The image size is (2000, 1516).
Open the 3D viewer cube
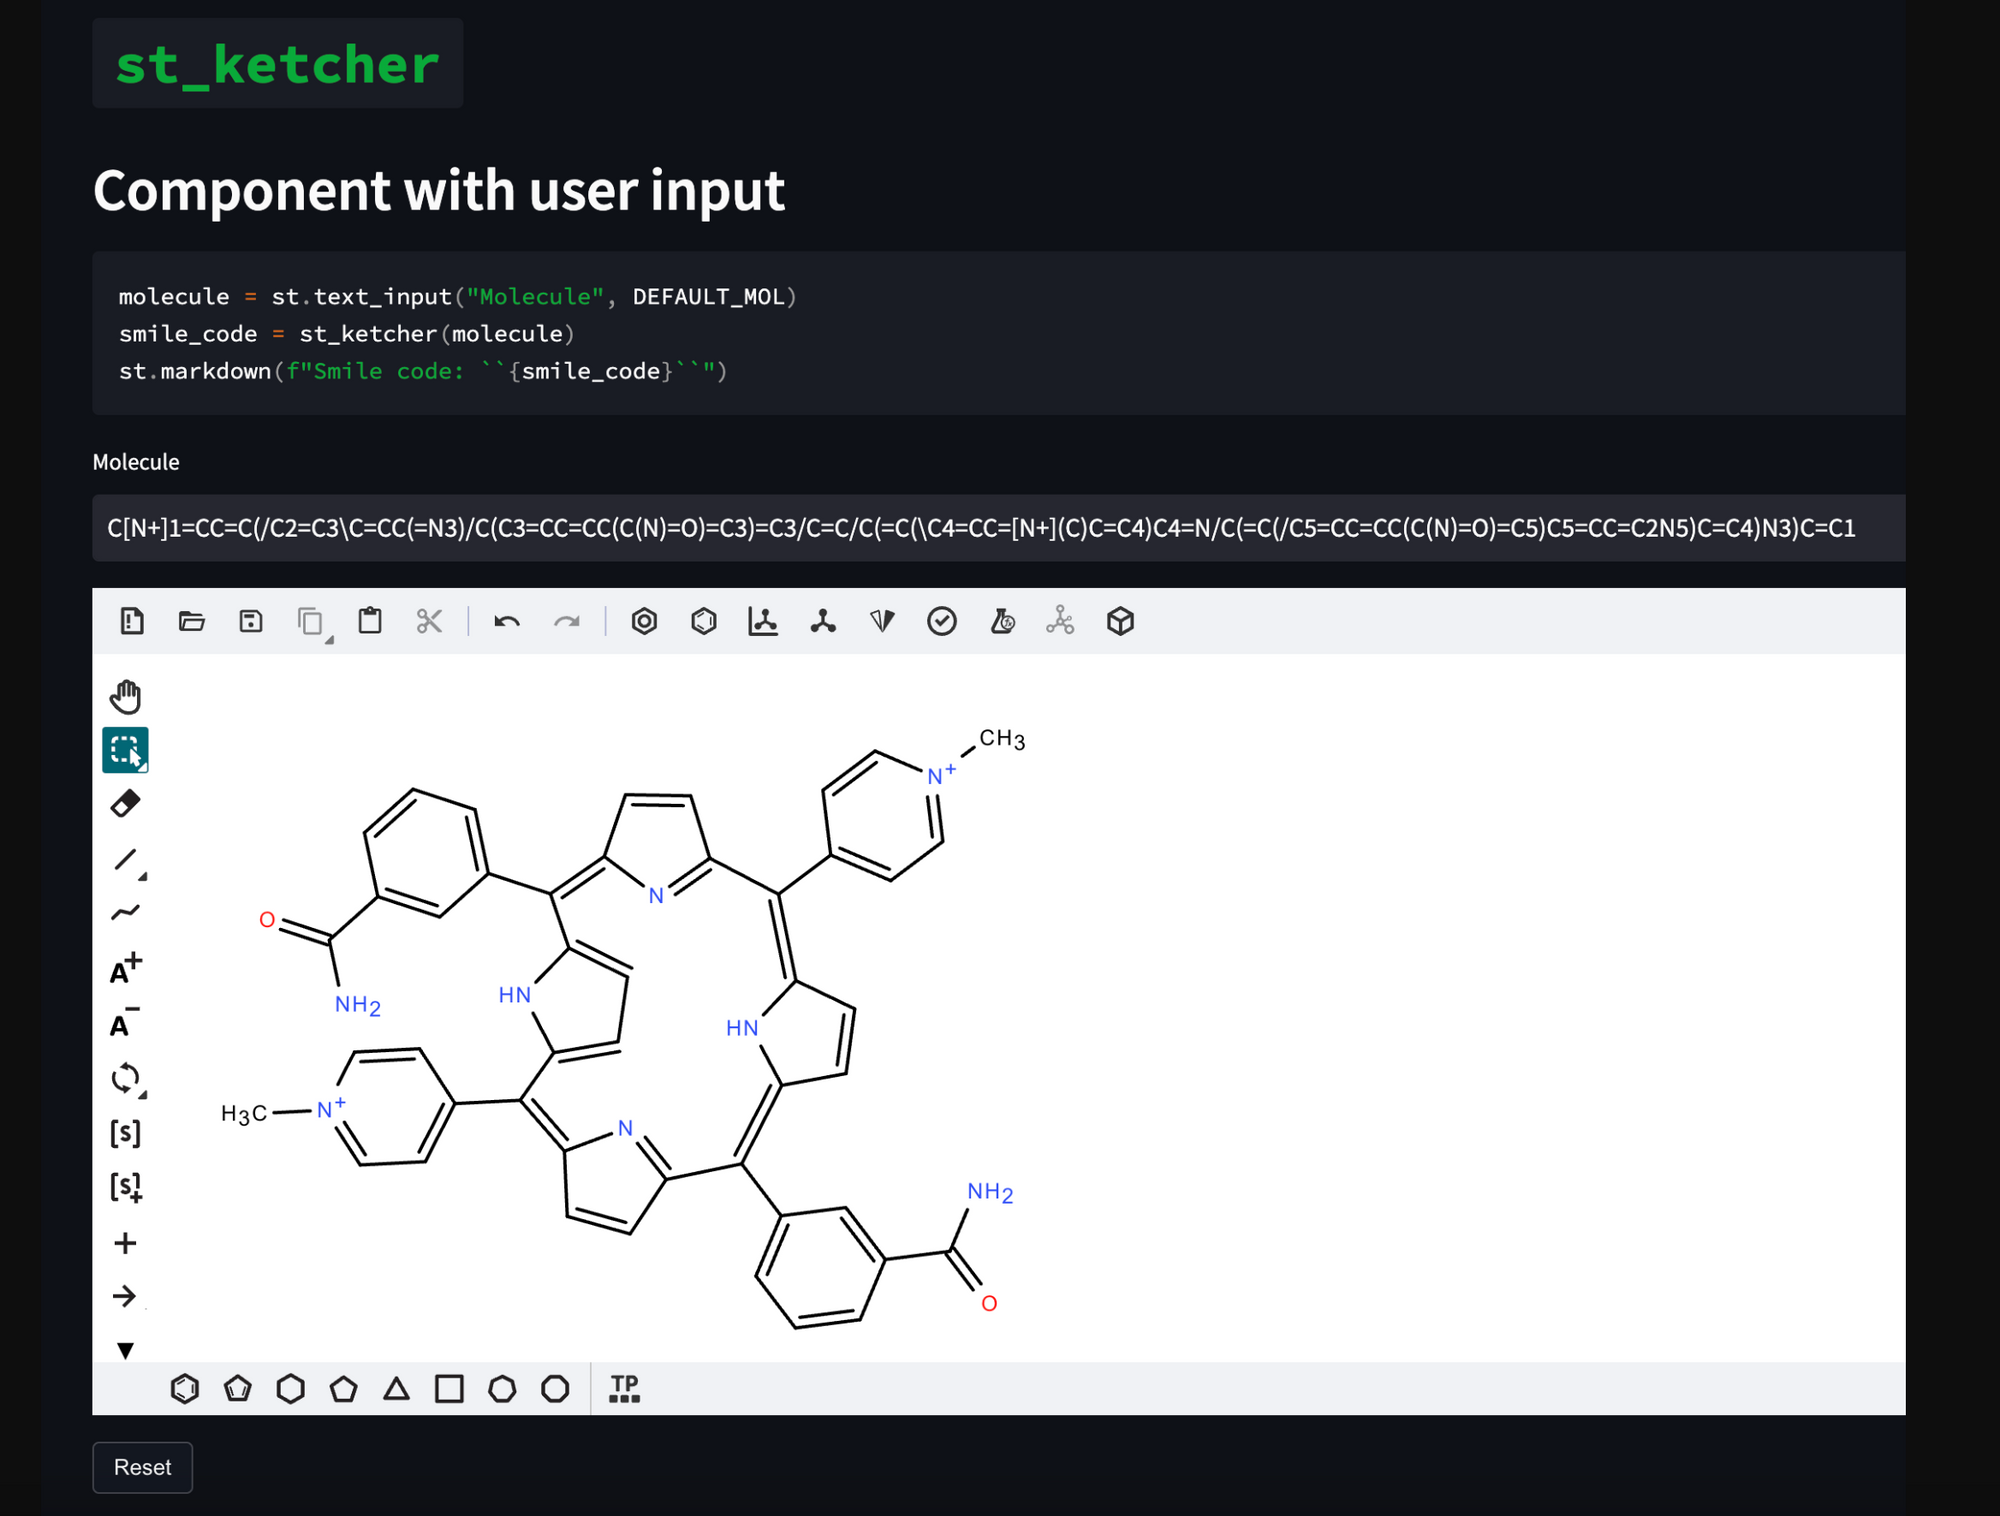[1121, 621]
